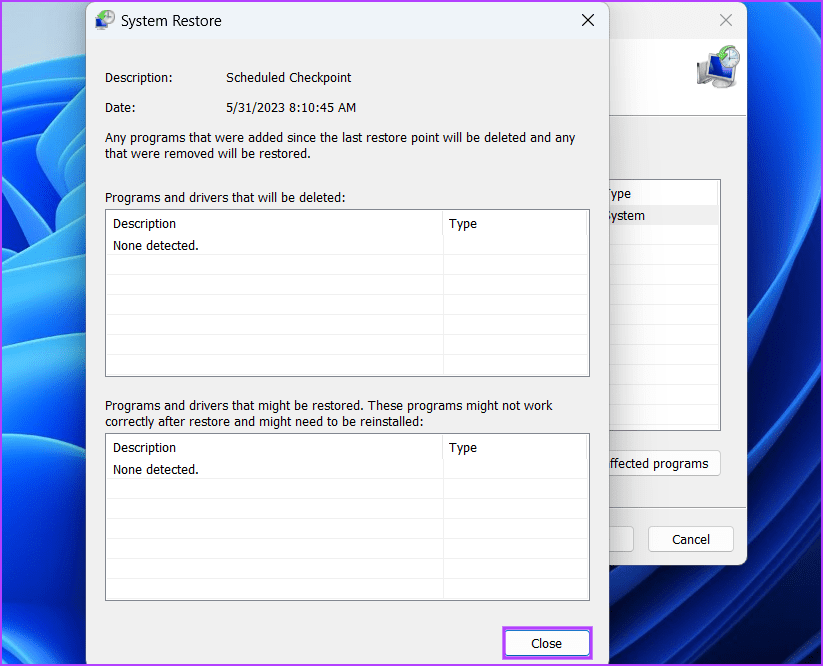Select the Type column header in deleted programs list
The image size is (823, 666).
463,223
